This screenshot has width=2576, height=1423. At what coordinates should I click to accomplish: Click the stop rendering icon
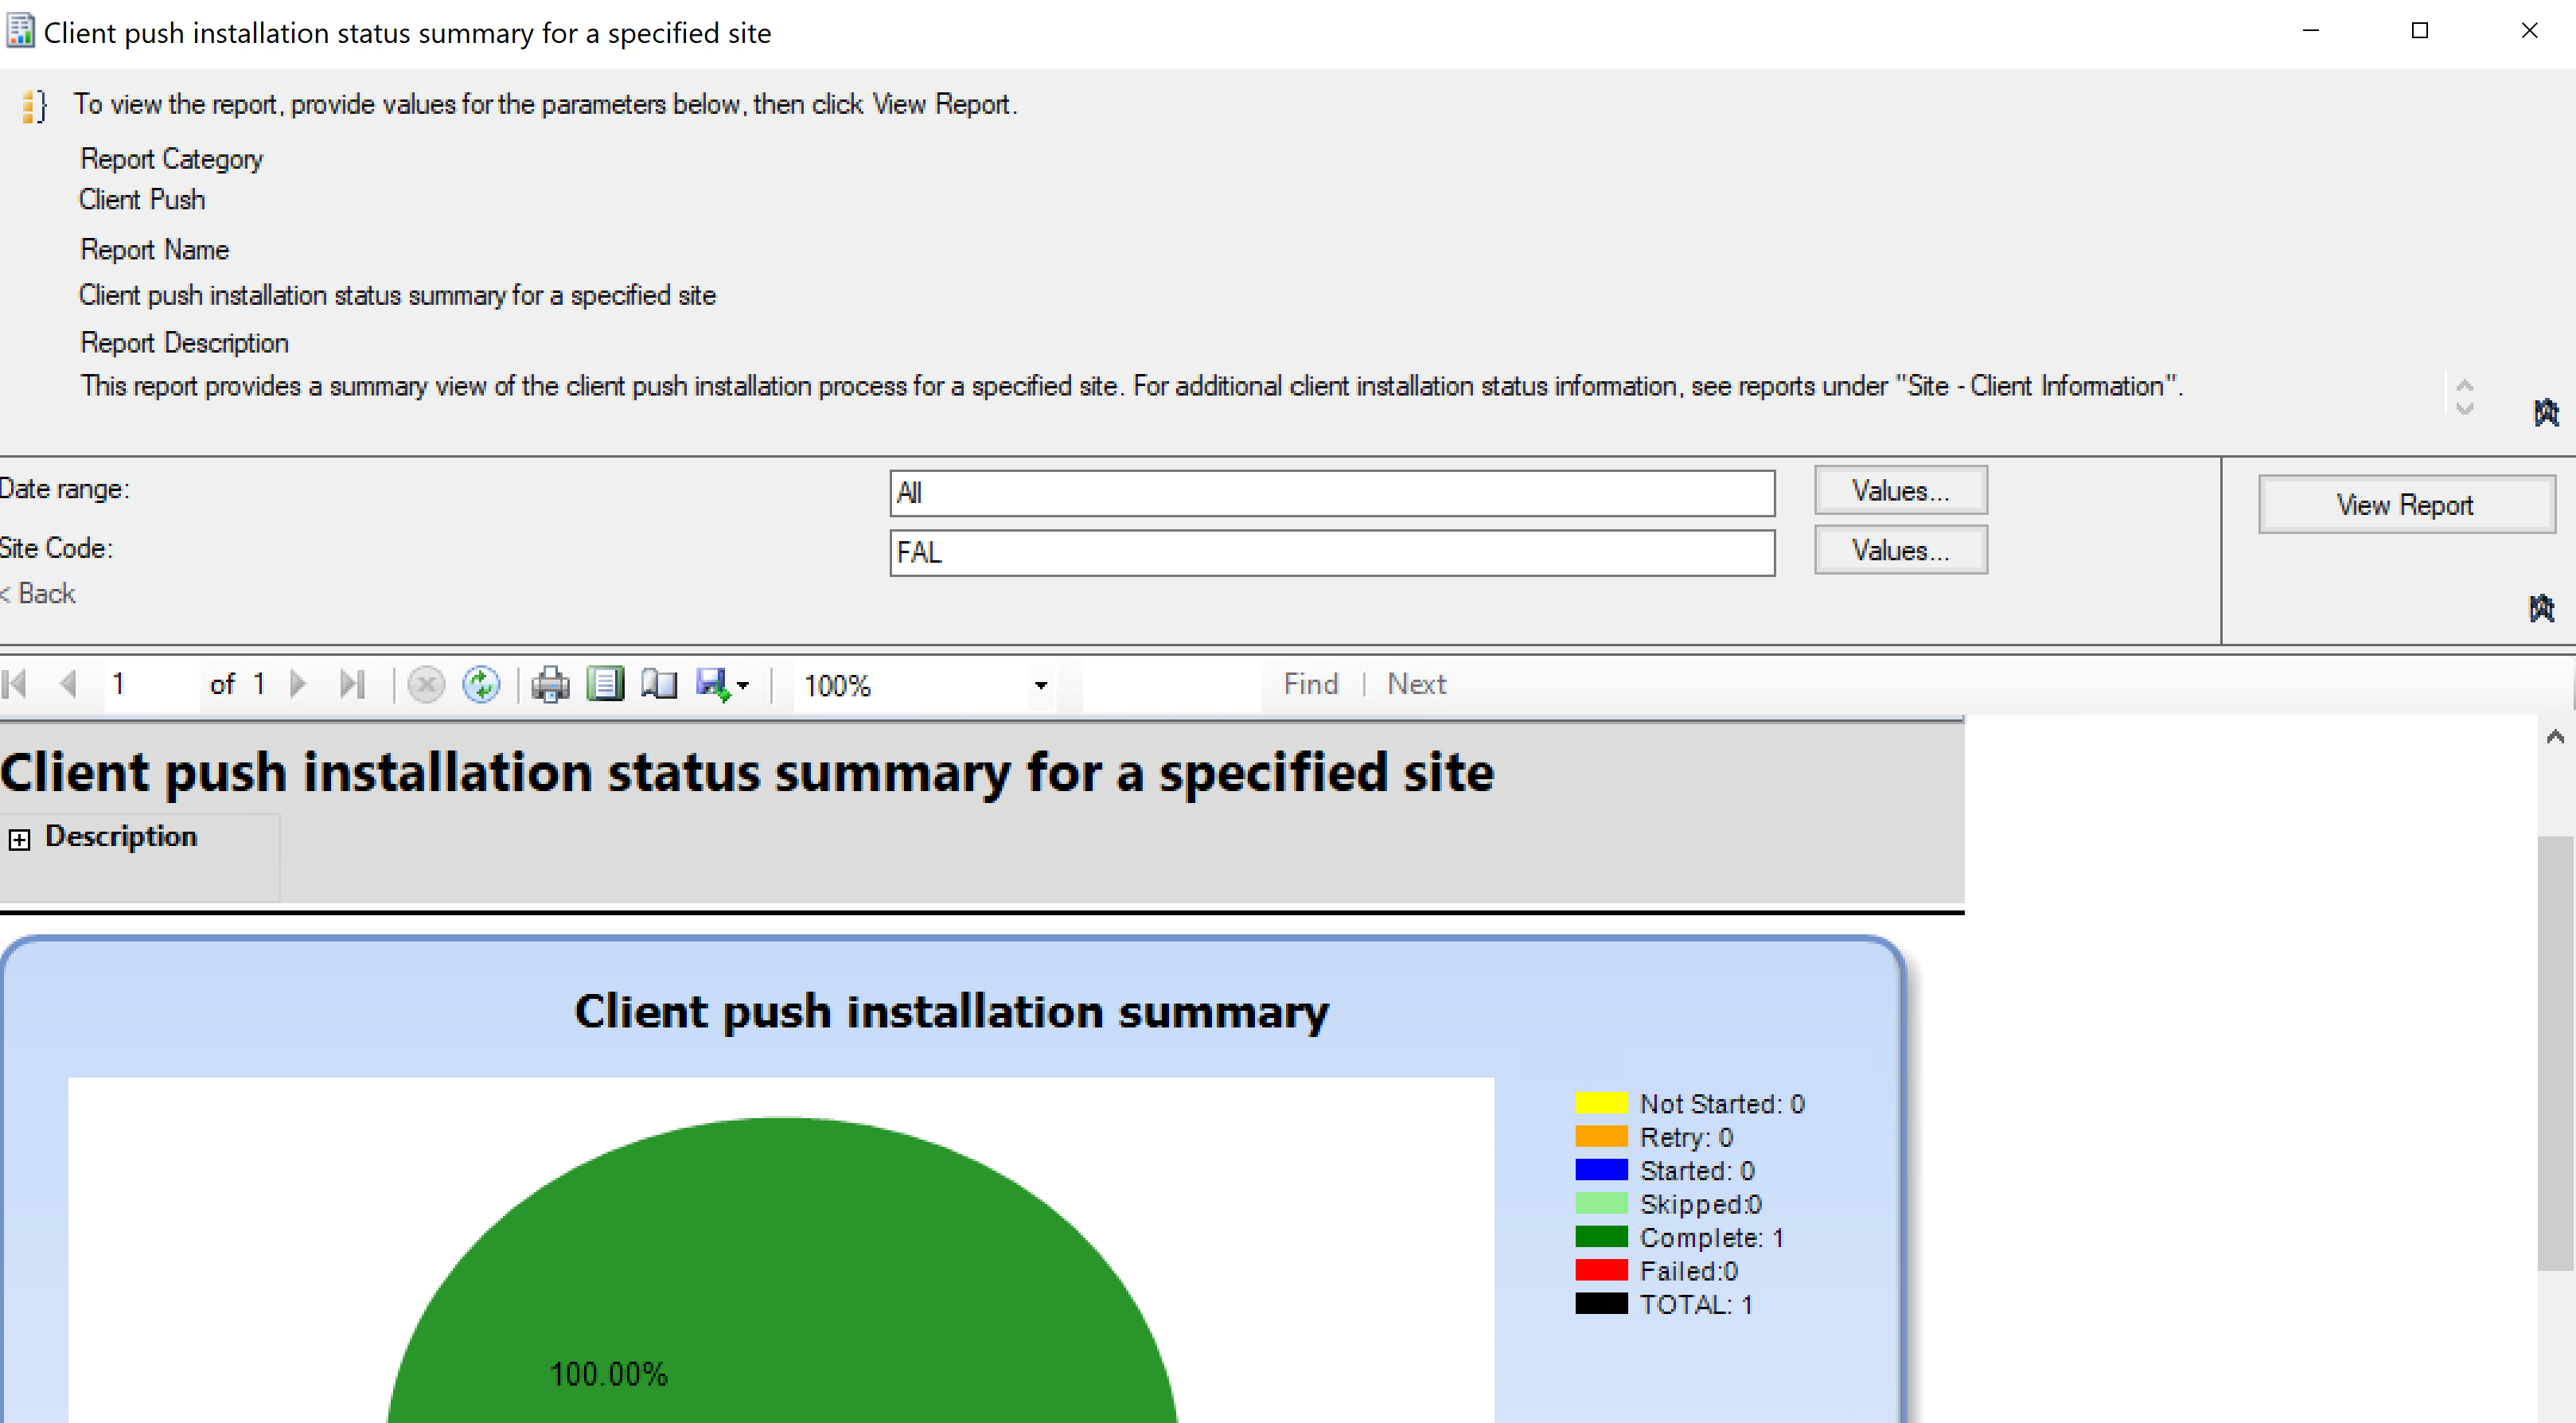(426, 685)
